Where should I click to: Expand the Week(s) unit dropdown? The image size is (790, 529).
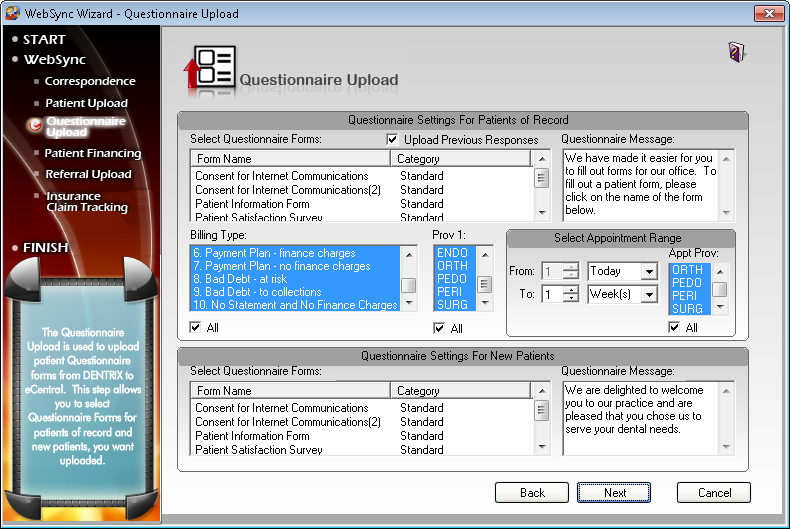pyautogui.click(x=648, y=295)
